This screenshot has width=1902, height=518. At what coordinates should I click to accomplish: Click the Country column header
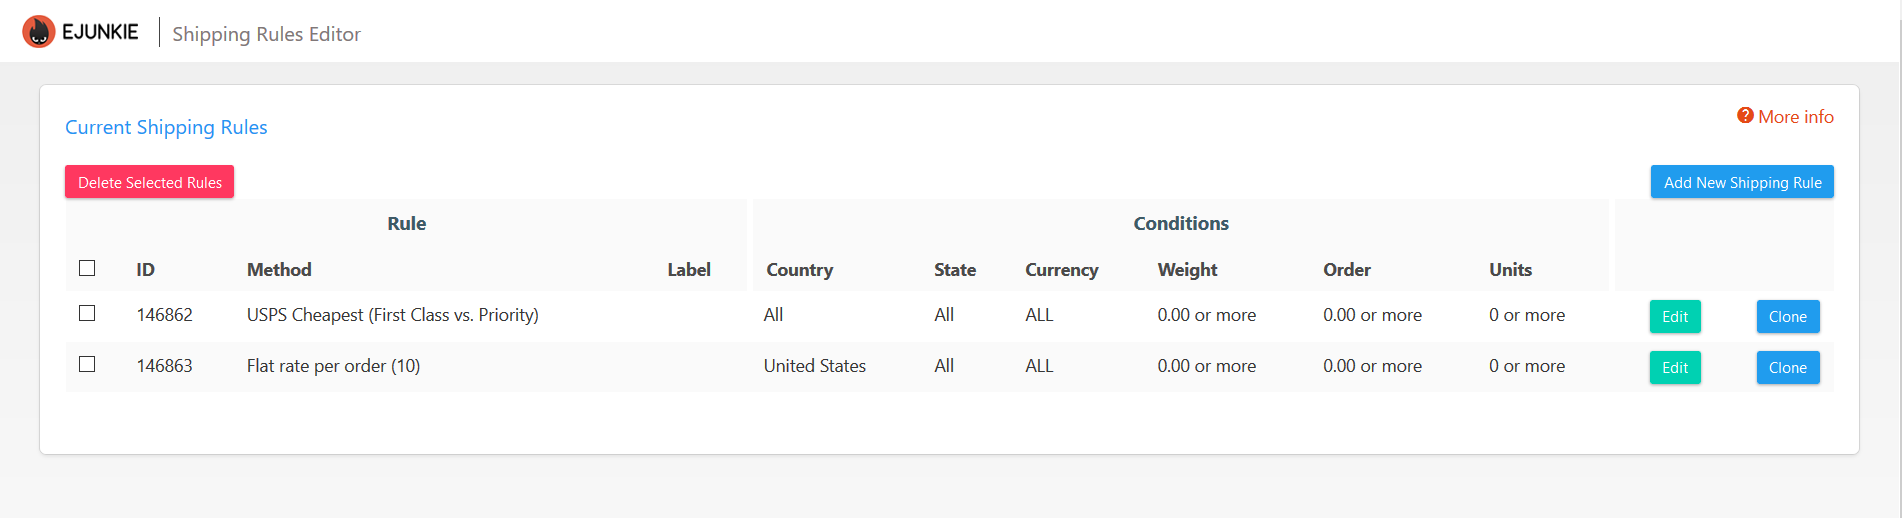coord(799,269)
